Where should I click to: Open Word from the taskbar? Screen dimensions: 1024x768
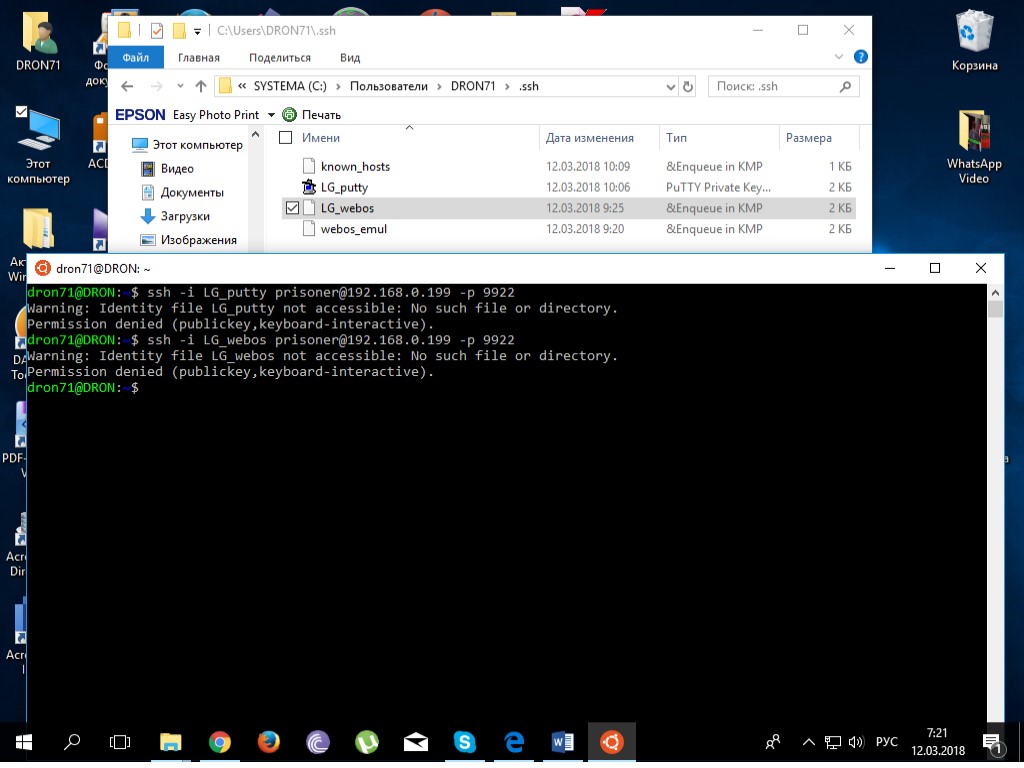pyautogui.click(x=562, y=742)
